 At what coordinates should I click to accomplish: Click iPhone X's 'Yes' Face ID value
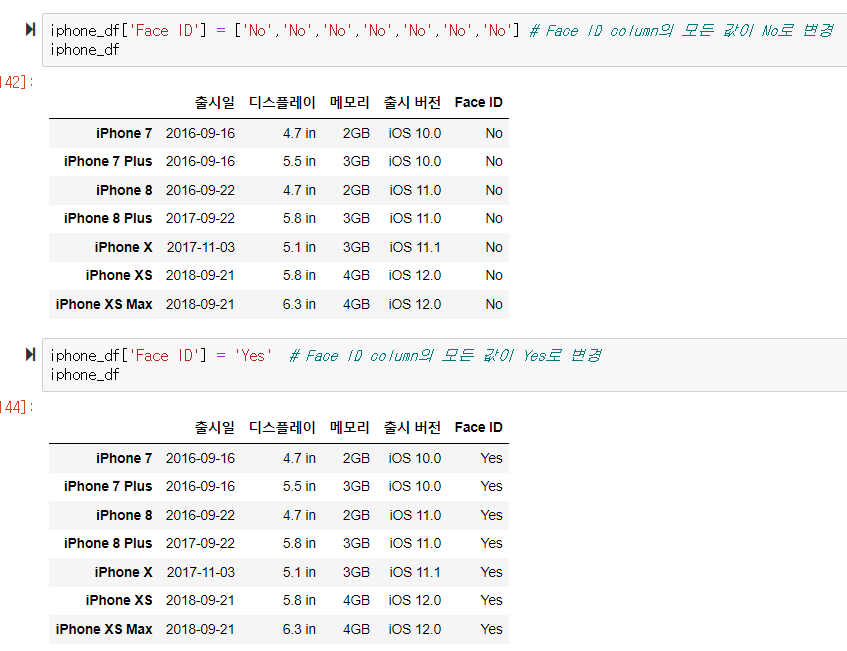pos(492,572)
